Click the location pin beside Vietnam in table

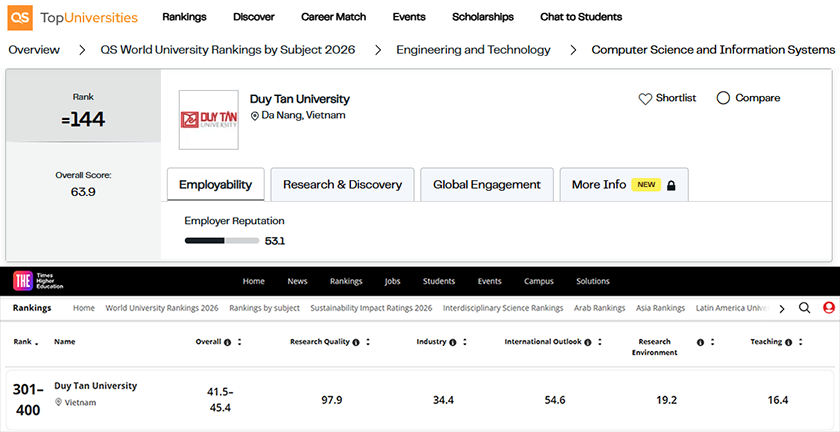pos(58,402)
